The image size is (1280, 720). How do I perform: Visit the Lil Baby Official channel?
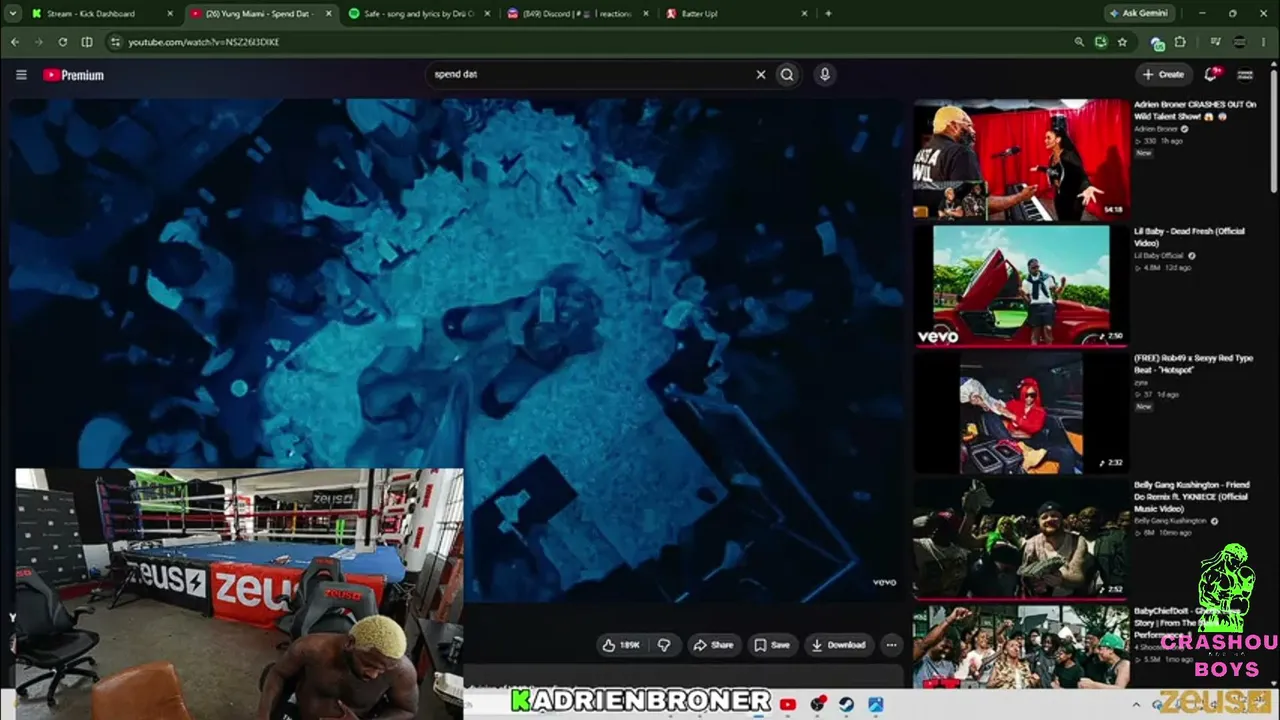point(1159,256)
